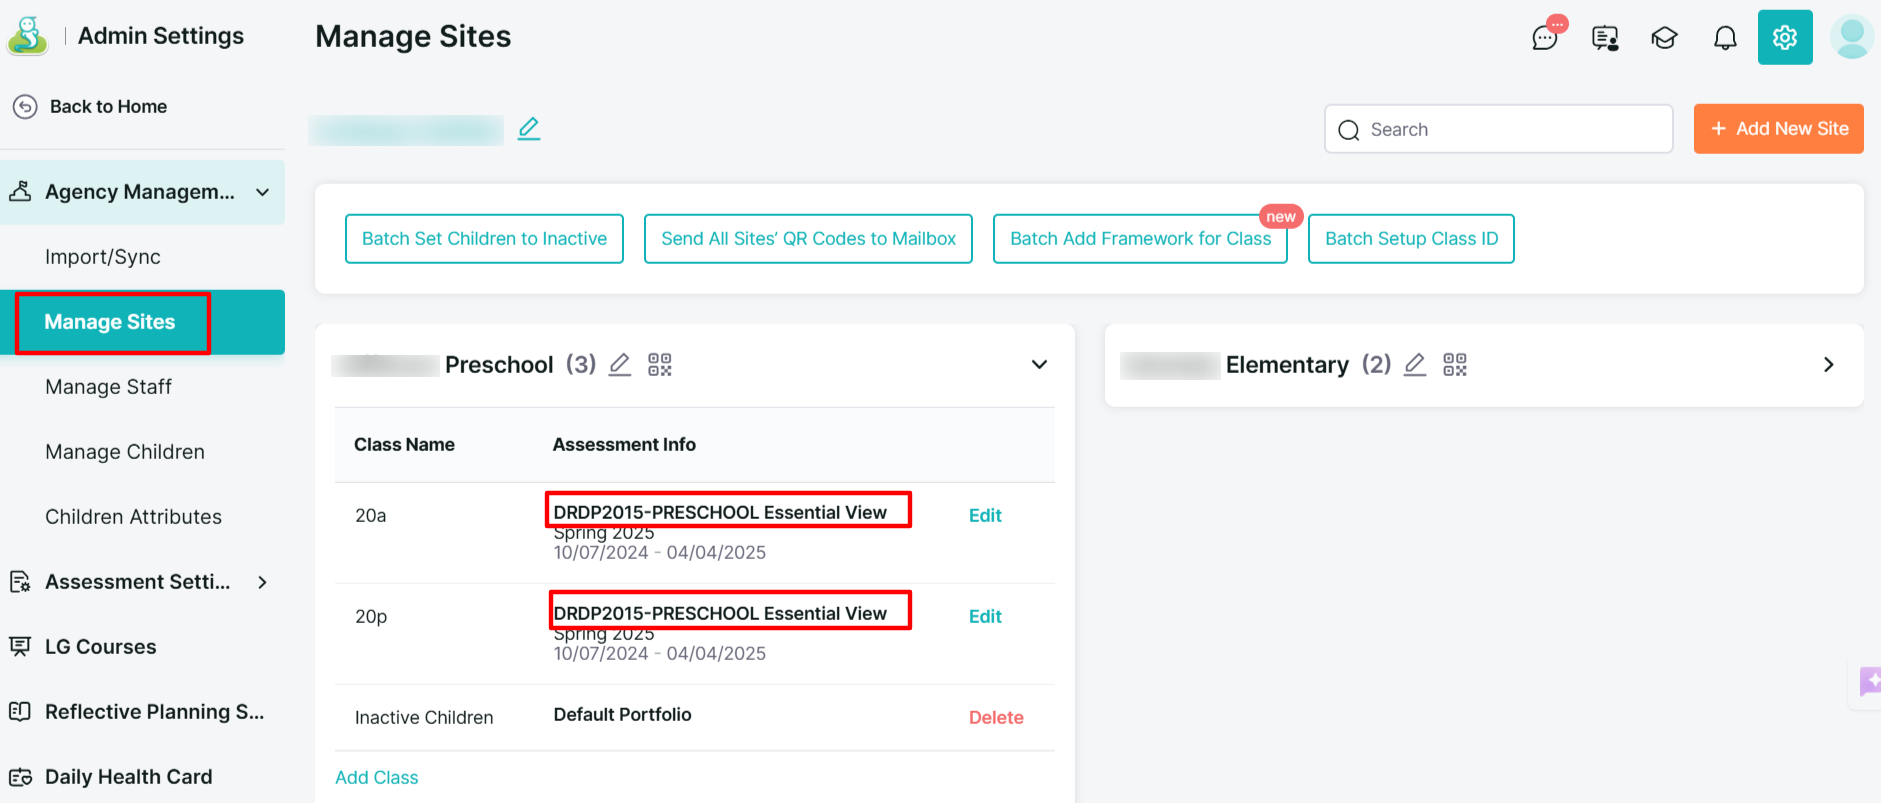Edit the Preschool site name pencil icon
Viewport: 1881px width, 803px height.
click(x=620, y=365)
